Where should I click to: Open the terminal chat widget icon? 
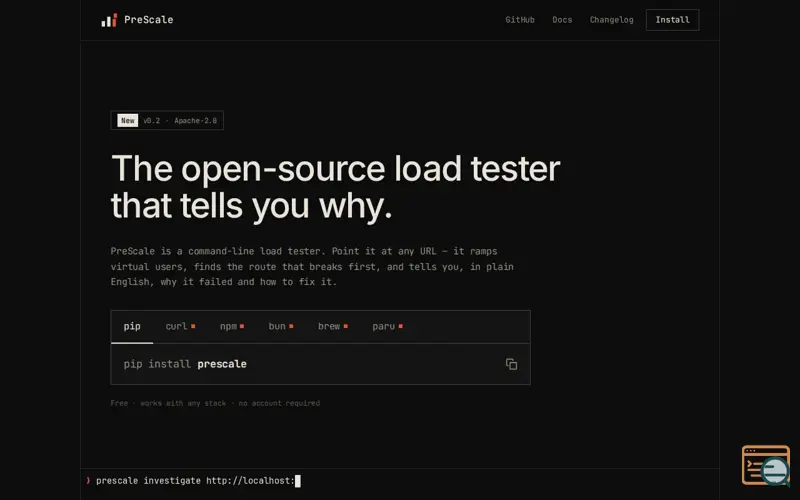tap(766, 465)
